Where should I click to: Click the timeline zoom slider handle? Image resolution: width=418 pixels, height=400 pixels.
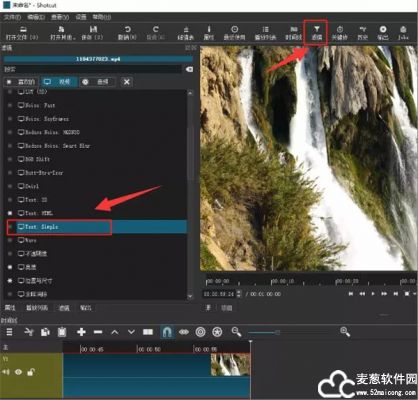[x=277, y=332]
